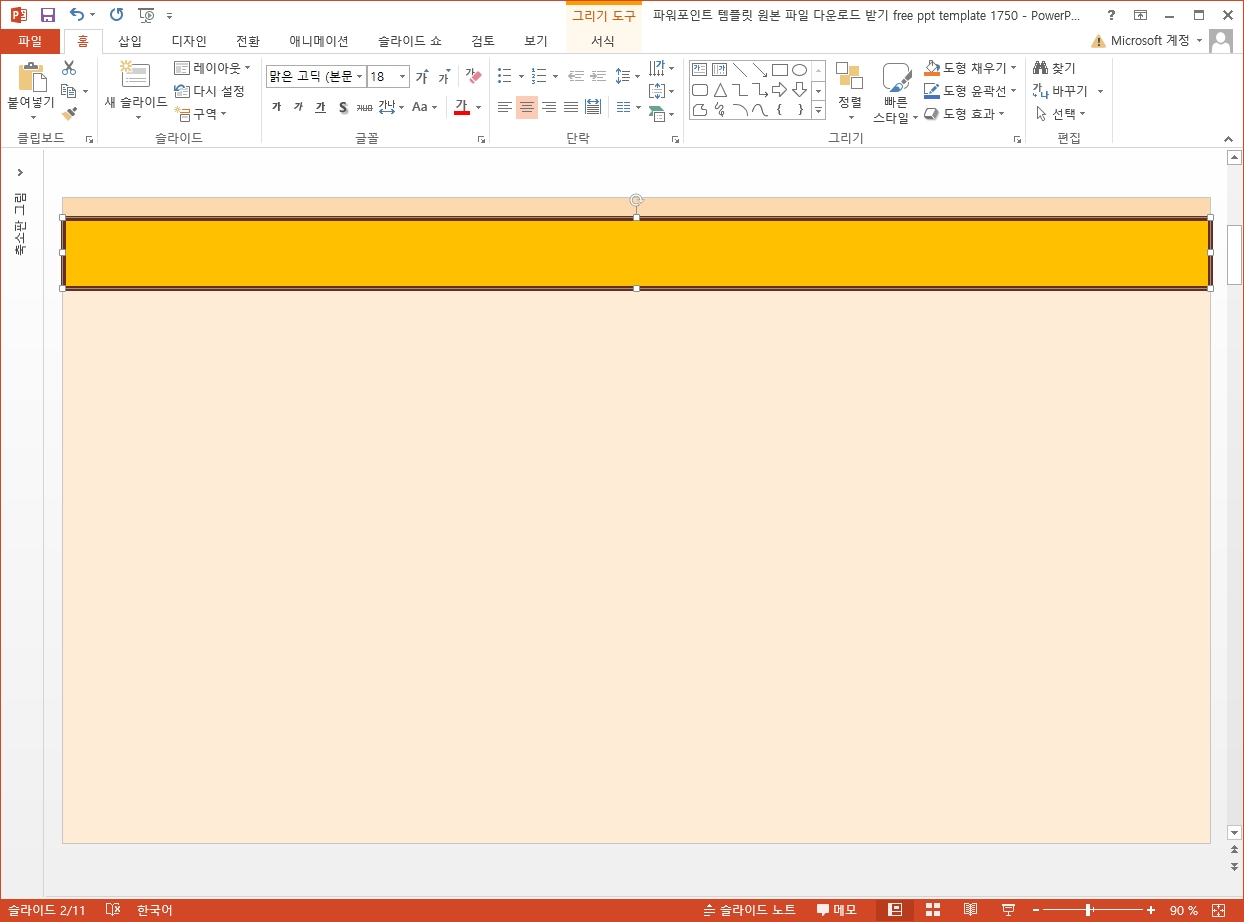Click the font color red swatch button
Viewport: 1244px width, 922px height.
pyautogui.click(x=462, y=107)
